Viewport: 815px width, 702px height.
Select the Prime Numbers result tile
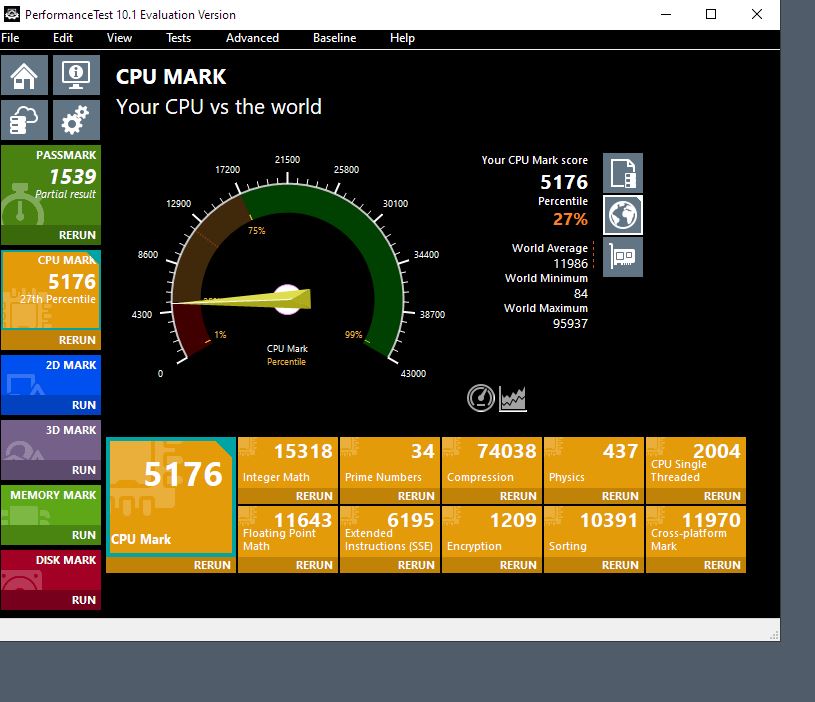click(x=390, y=462)
